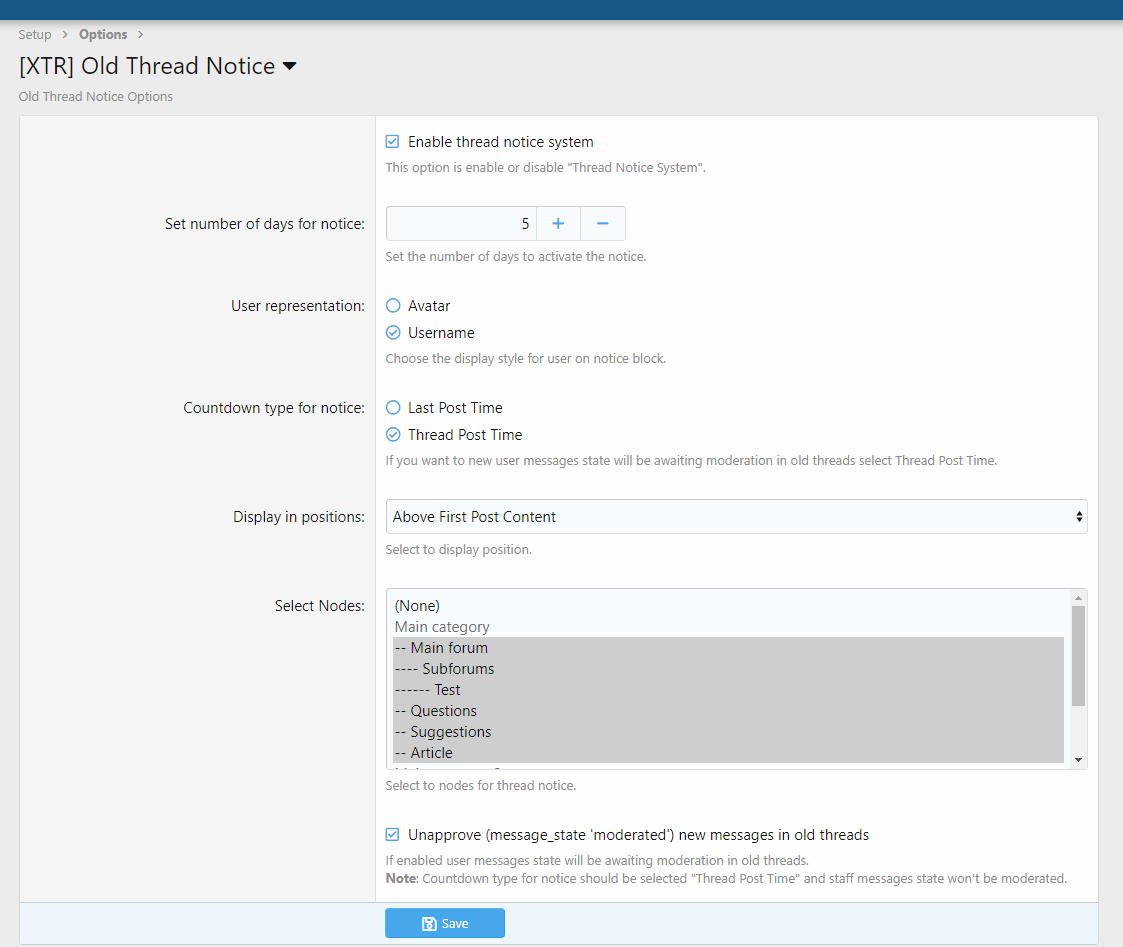Choose the Subforums node in the list

coord(445,669)
